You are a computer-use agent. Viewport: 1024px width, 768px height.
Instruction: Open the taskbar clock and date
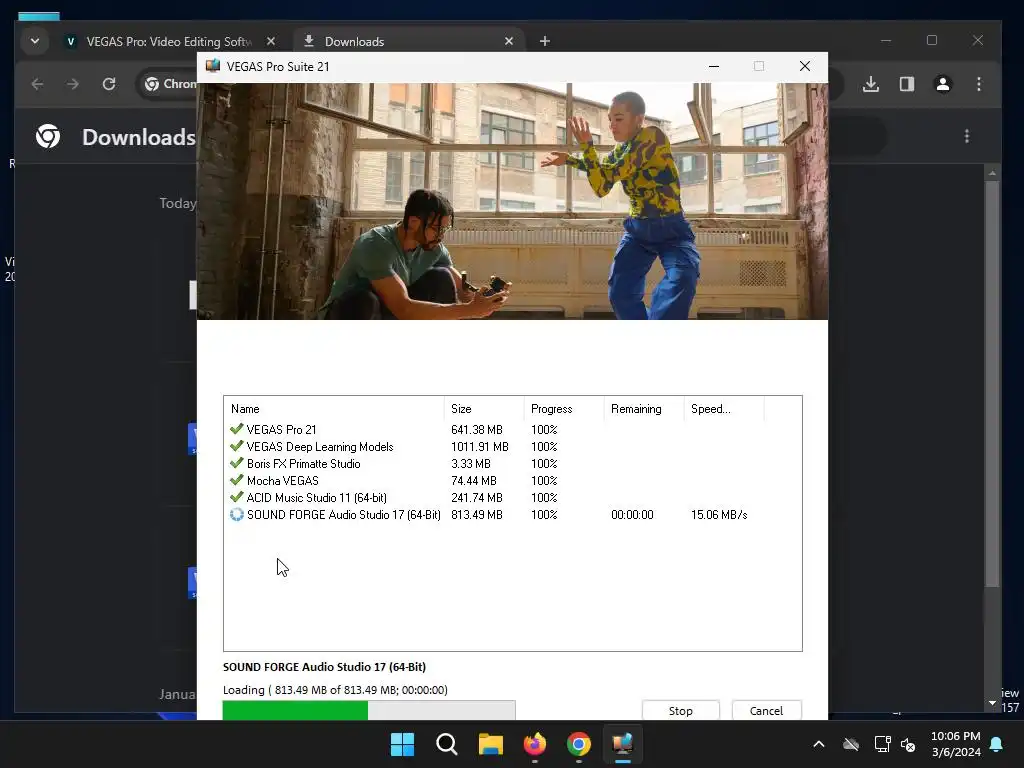point(955,744)
